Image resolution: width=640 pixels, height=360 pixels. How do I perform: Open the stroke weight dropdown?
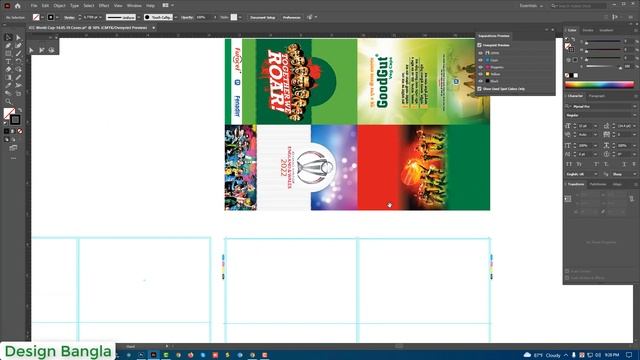tap(100, 18)
